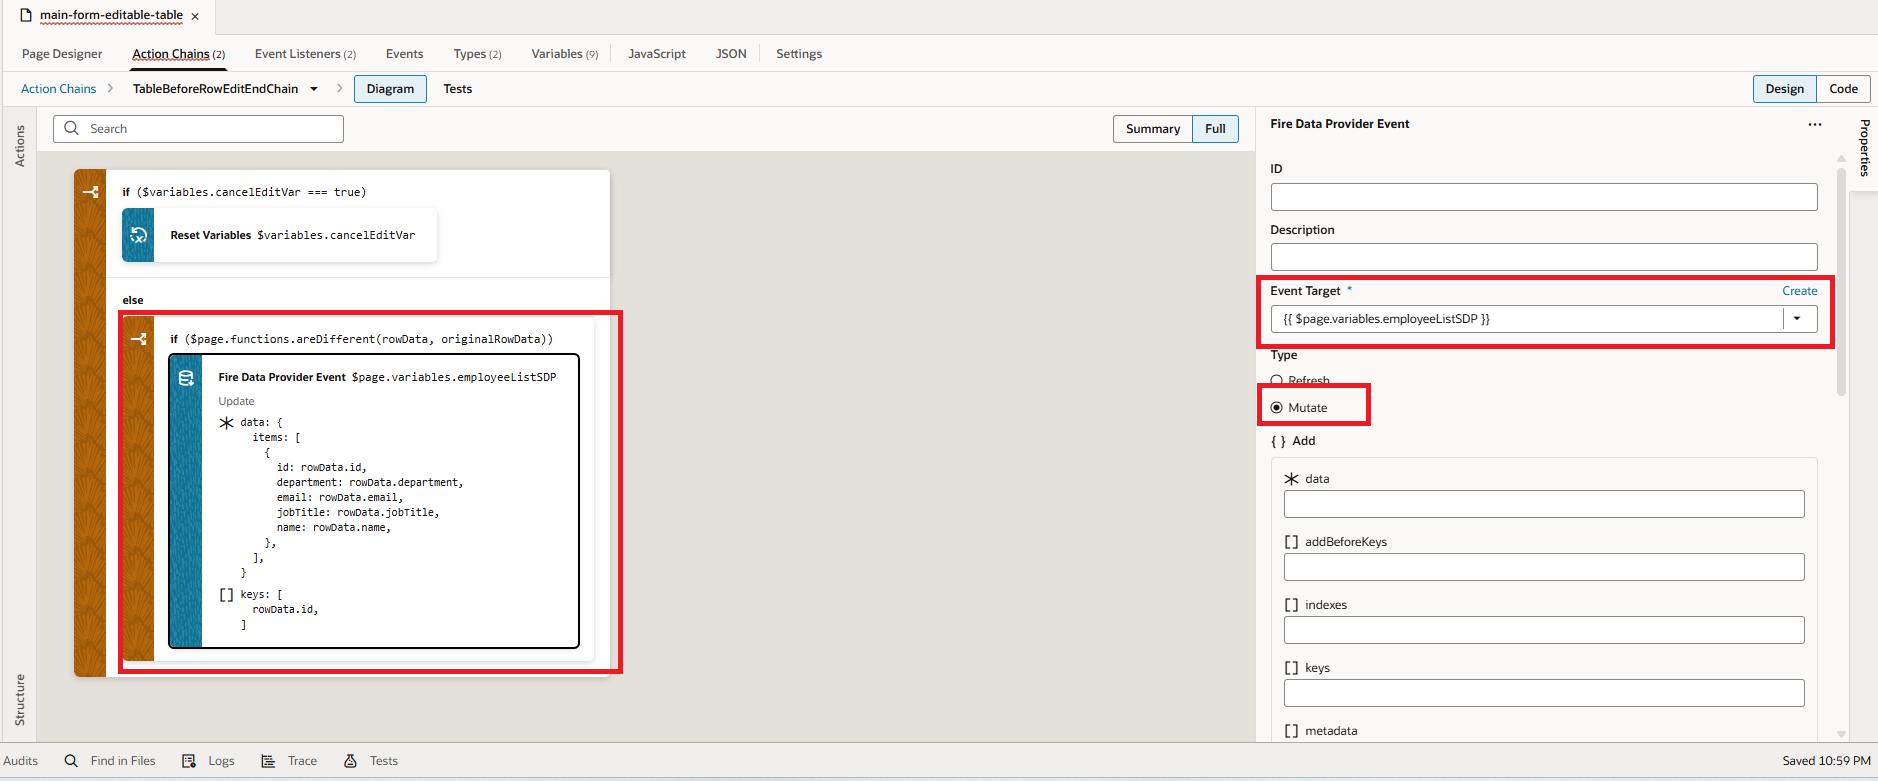The width and height of the screenshot is (1878, 781).
Task: Click the outer if-branch icon
Action: pos(90,192)
